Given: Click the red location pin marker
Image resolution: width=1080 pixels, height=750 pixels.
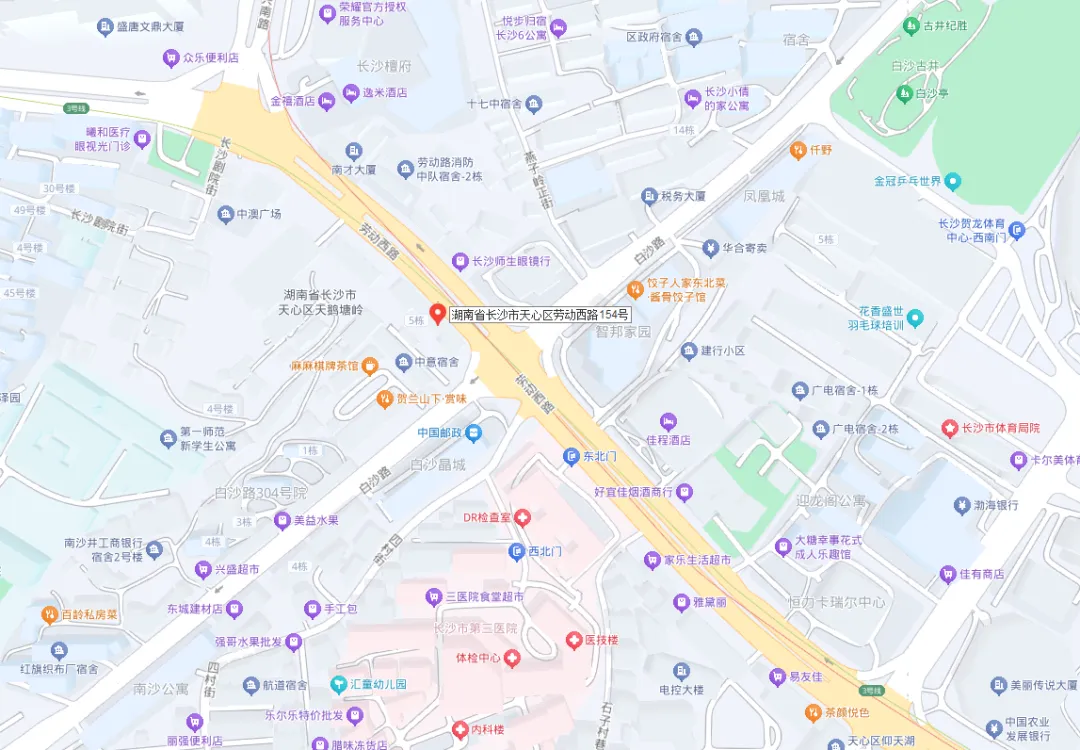Looking at the screenshot, I should coord(437,314).
